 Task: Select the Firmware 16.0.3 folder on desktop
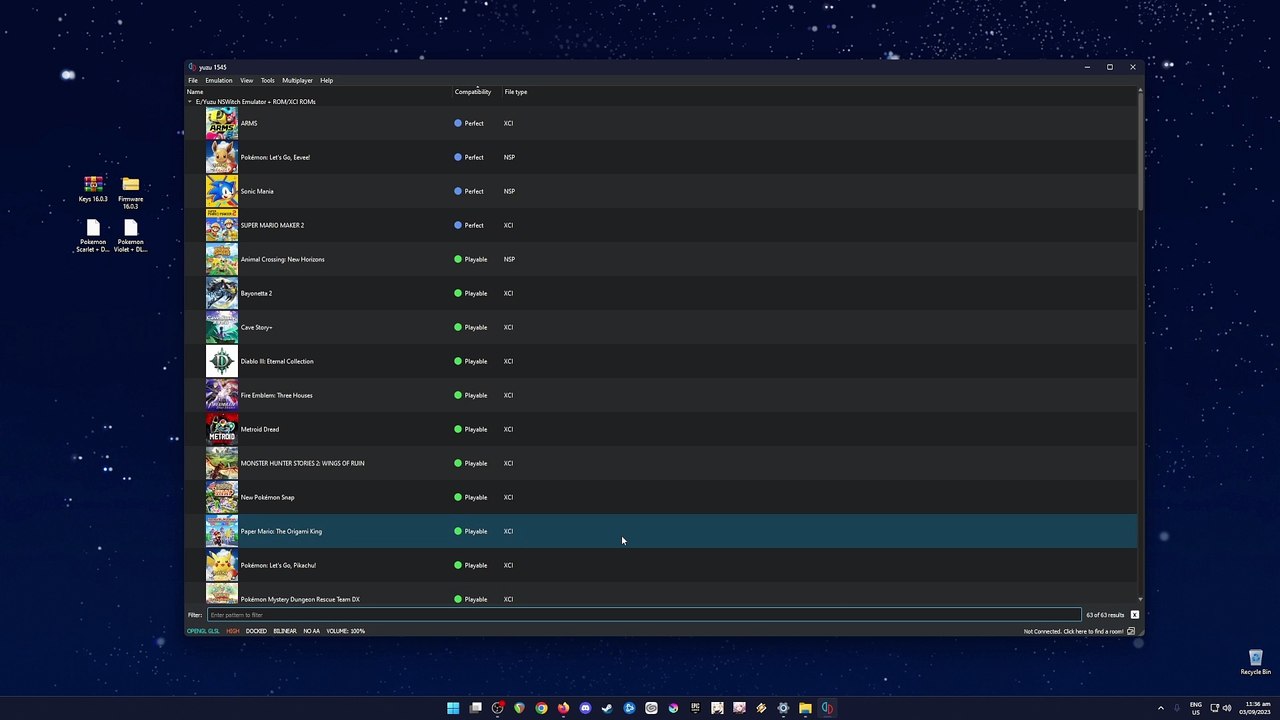tap(130, 192)
